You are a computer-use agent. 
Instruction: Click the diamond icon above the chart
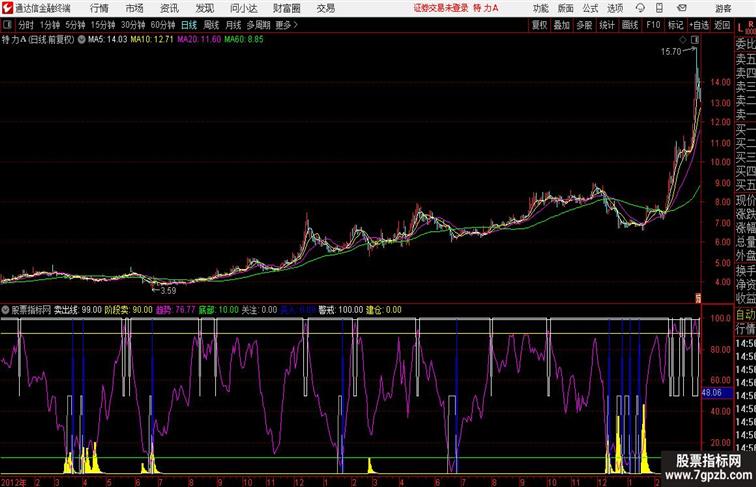[x=683, y=39]
